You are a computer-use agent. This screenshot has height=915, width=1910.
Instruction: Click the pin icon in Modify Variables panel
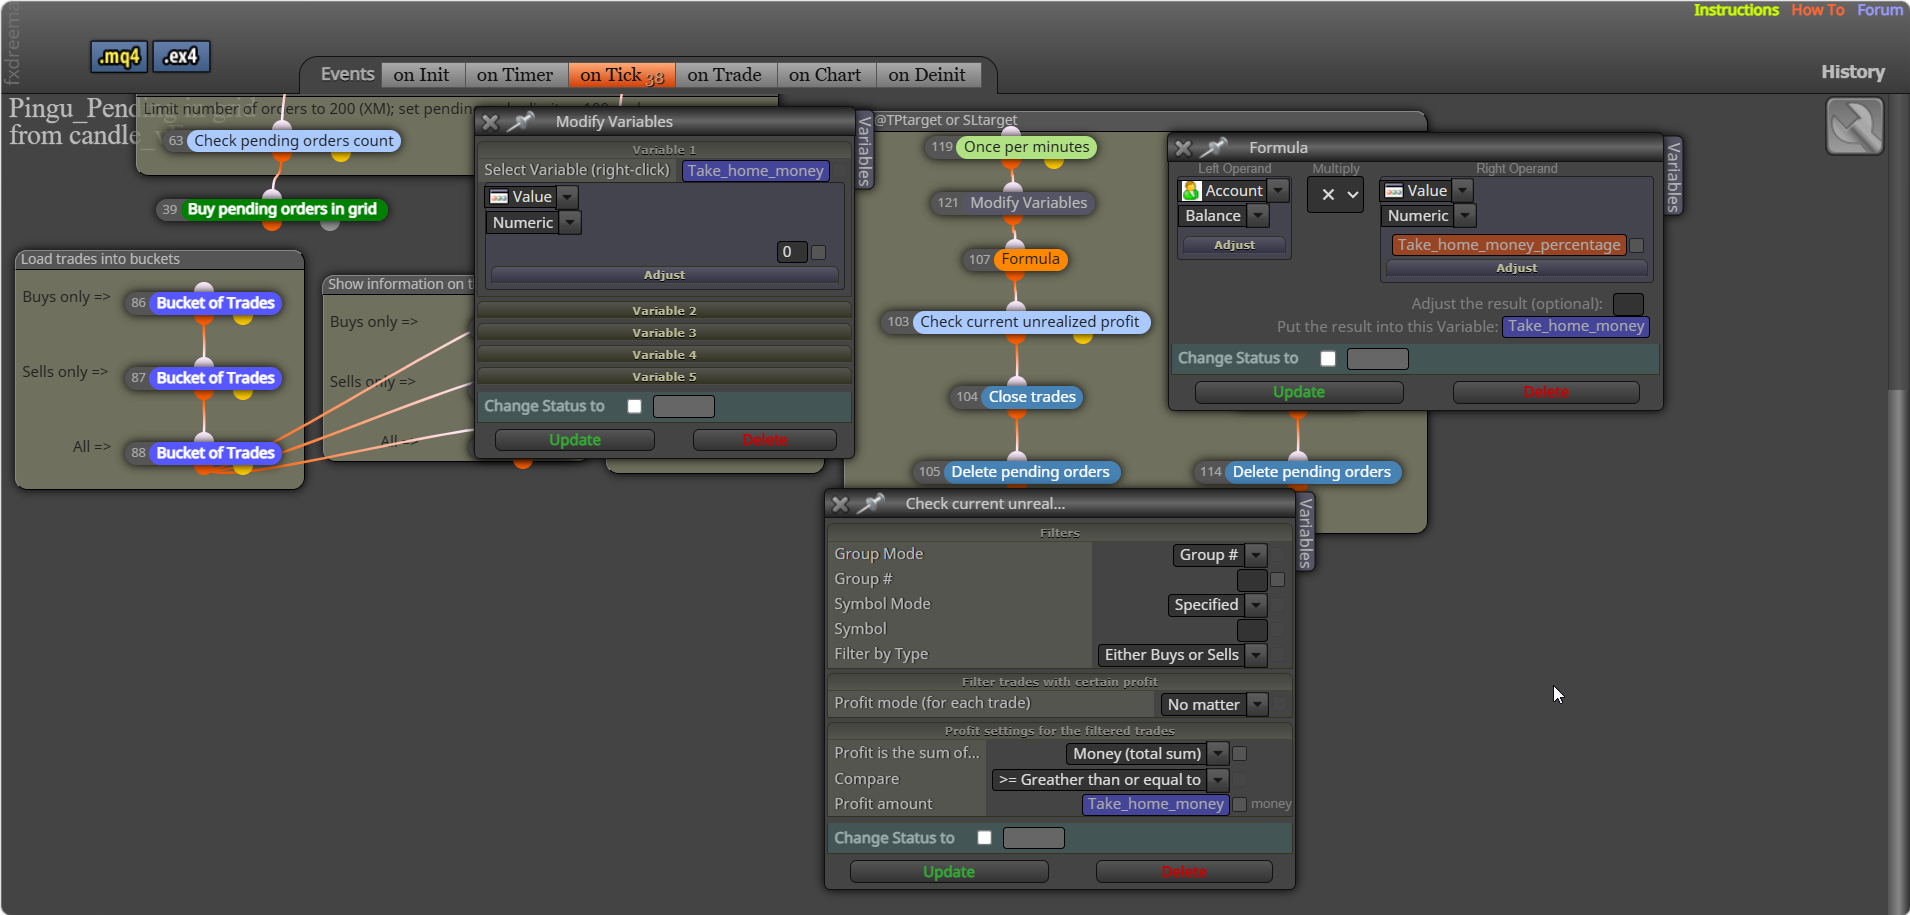pos(520,122)
